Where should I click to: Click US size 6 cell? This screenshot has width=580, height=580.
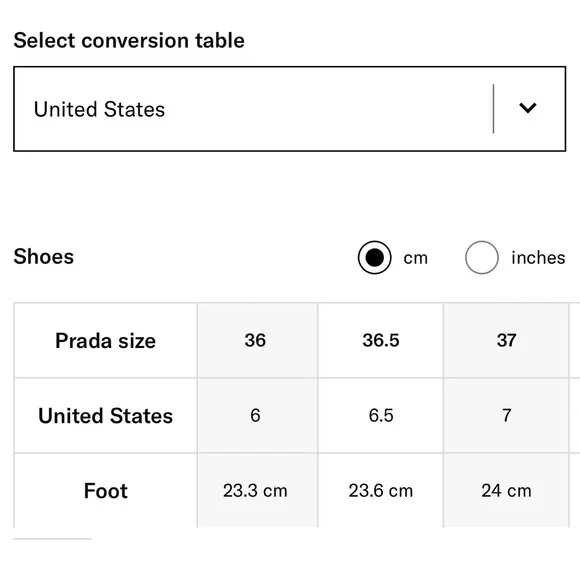click(x=257, y=415)
